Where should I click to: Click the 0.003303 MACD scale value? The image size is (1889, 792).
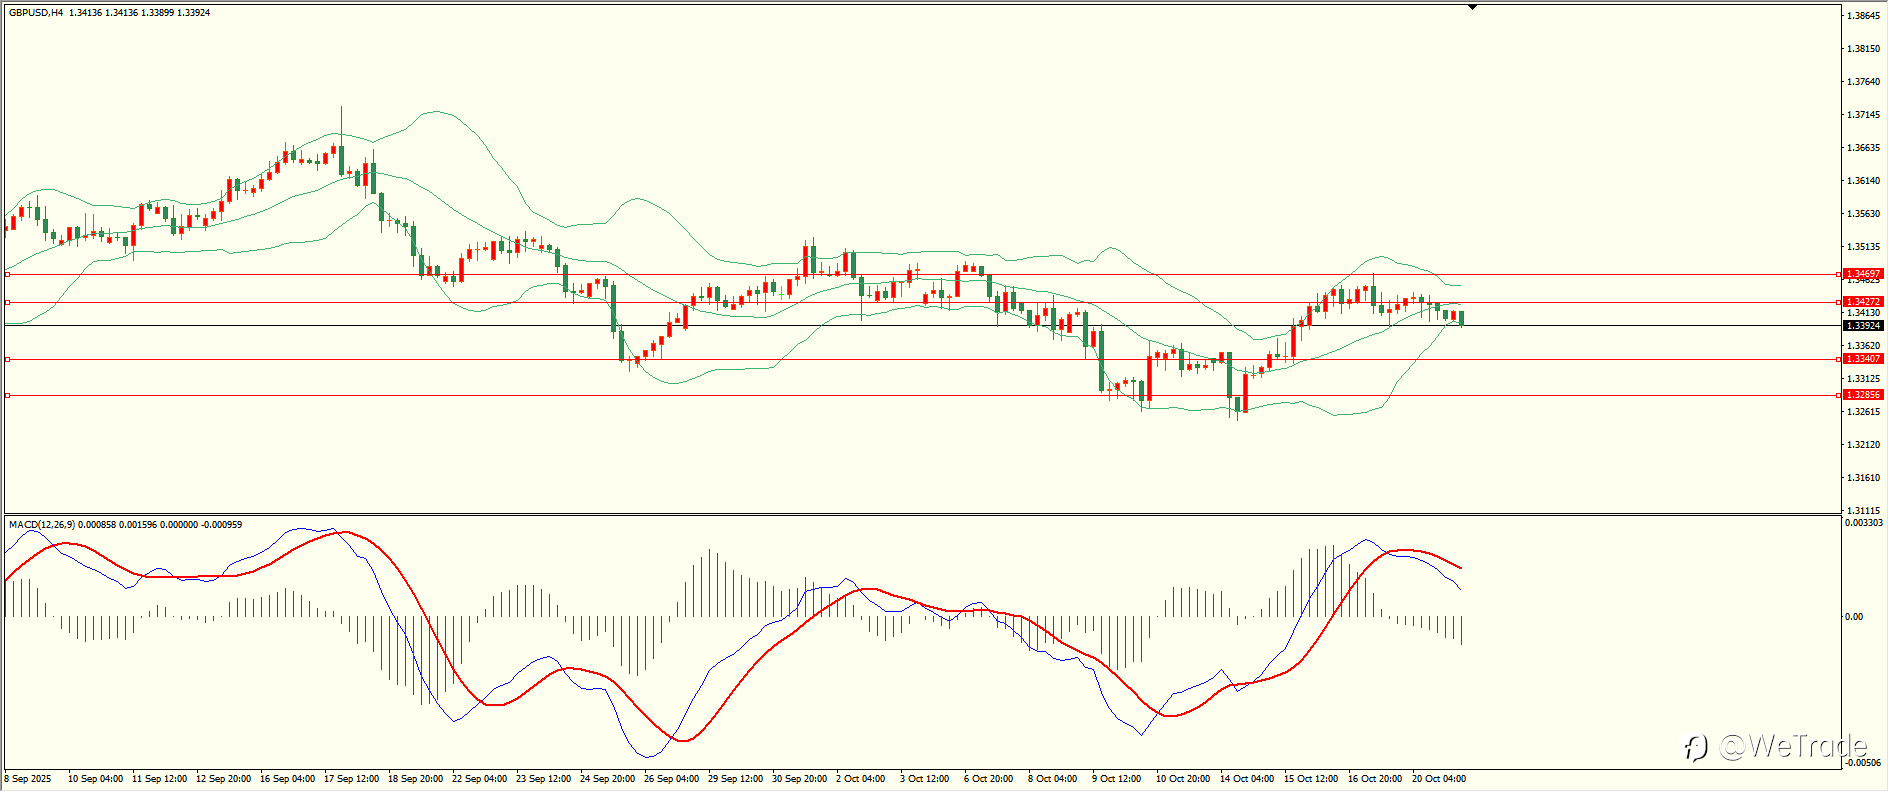coord(1863,523)
